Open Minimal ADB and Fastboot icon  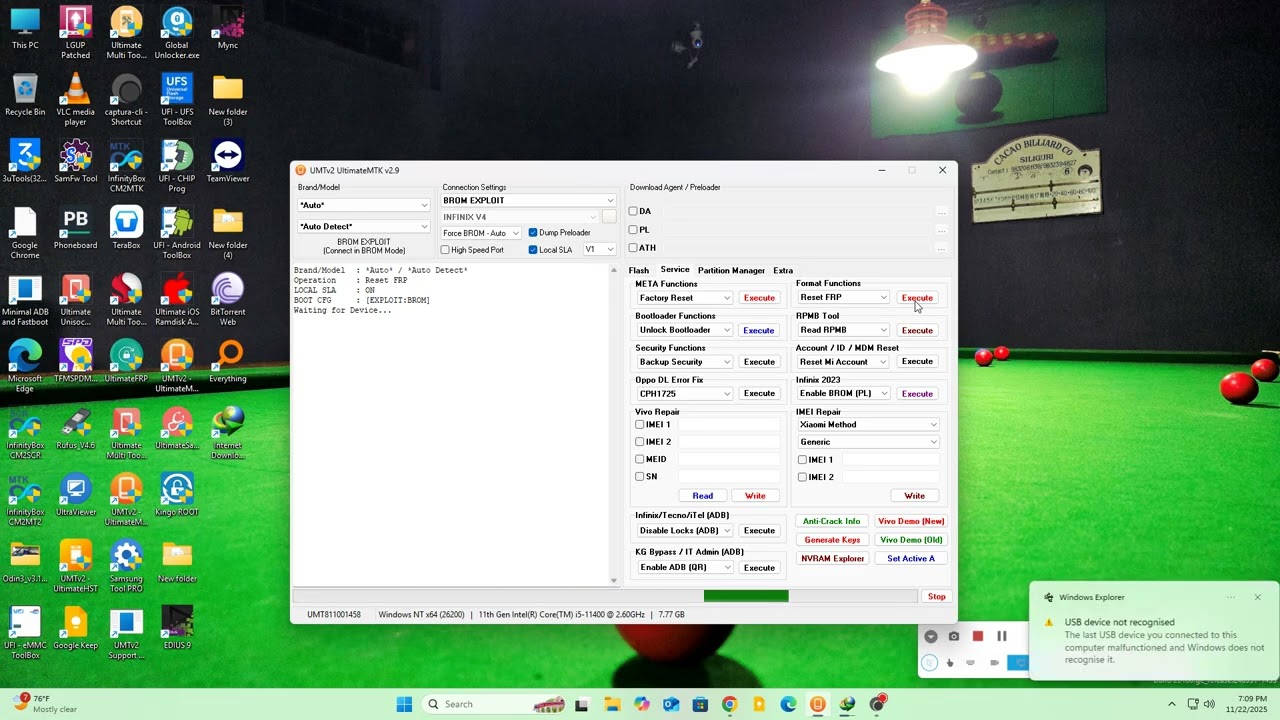(25, 299)
